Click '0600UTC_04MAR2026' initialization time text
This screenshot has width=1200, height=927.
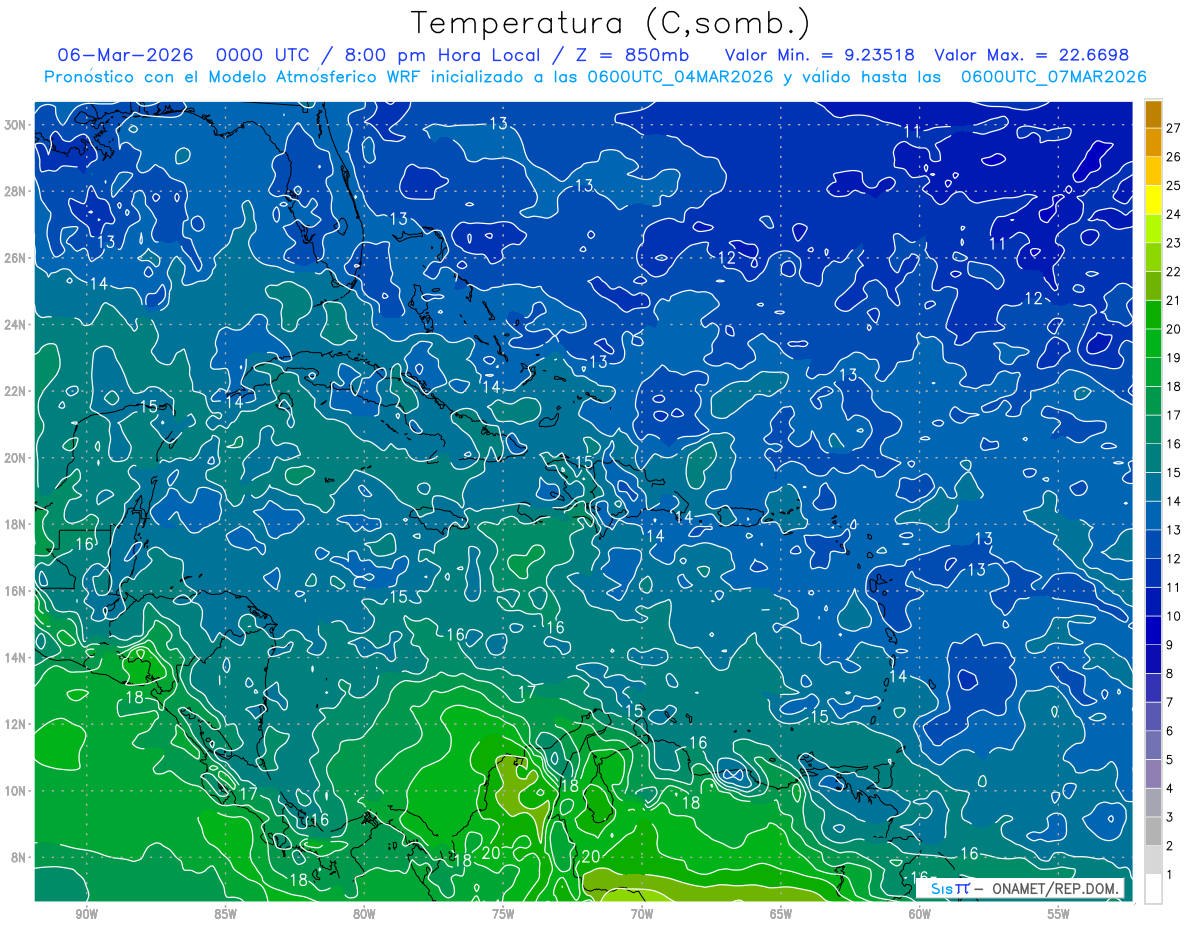pos(680,77)
